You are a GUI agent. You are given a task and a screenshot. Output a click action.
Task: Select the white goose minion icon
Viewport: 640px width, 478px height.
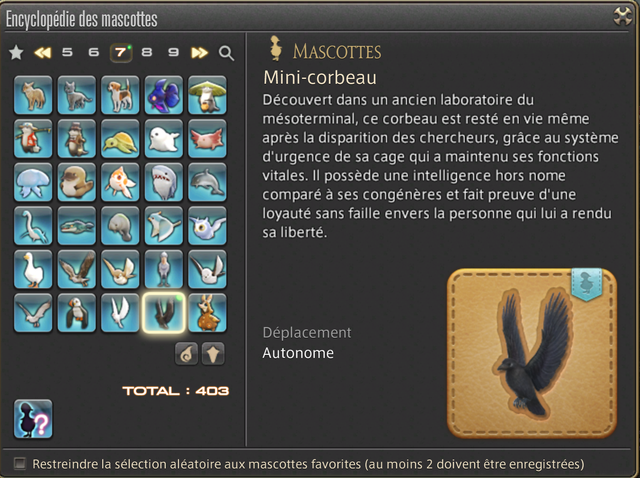click(x=33, y=269)
